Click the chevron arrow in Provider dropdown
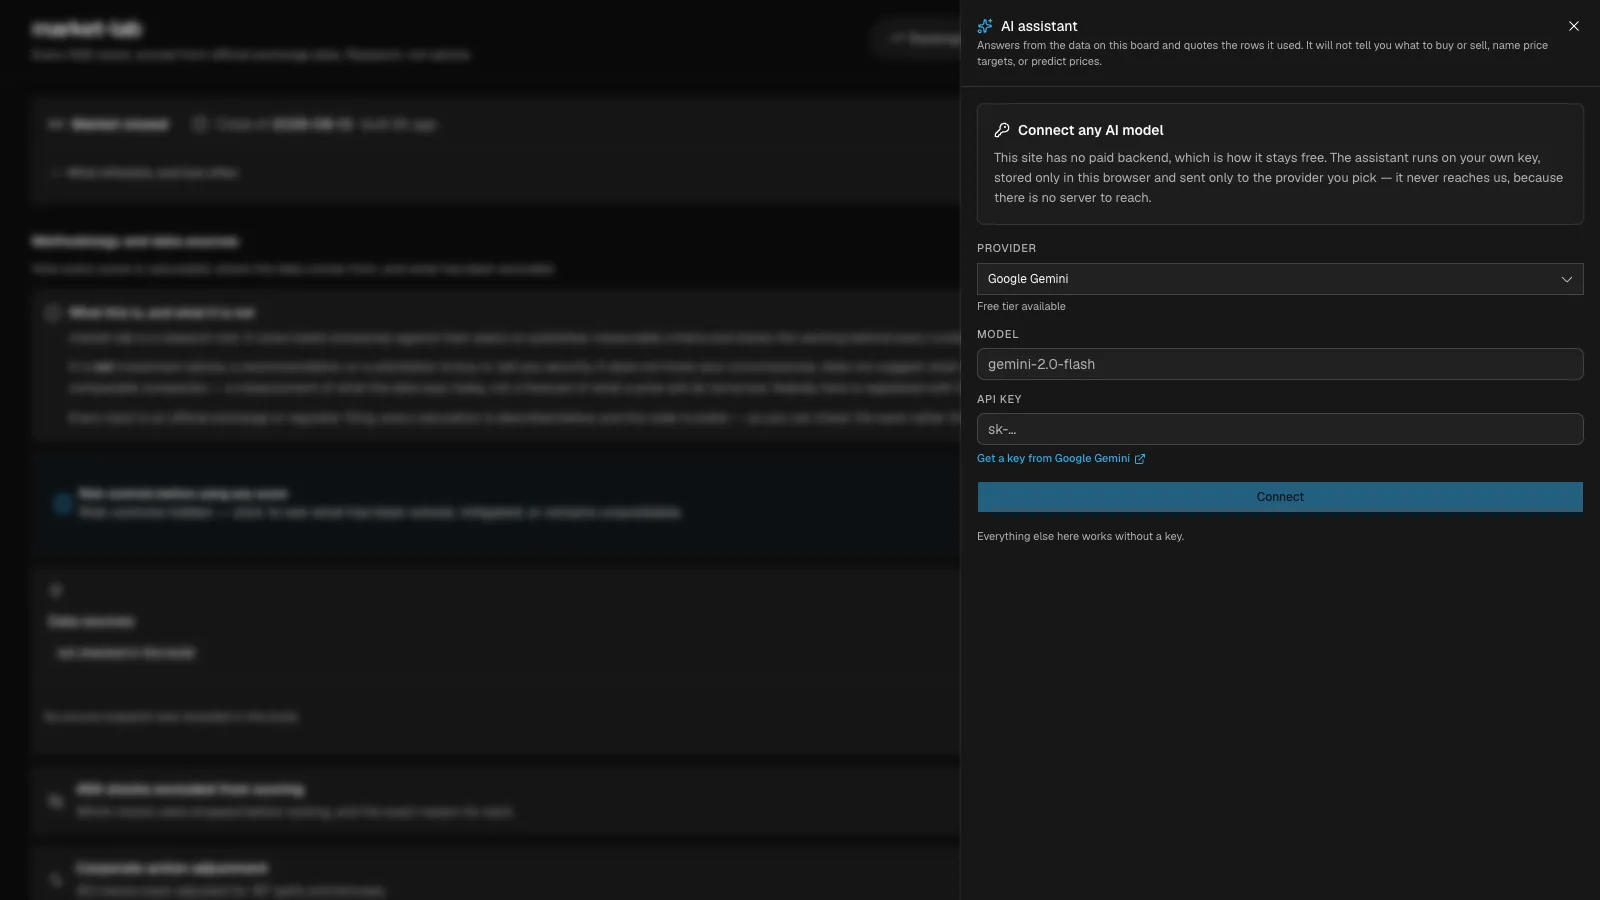The width and height of the screenshot is (1600, 900). [x=1567, y=279]
